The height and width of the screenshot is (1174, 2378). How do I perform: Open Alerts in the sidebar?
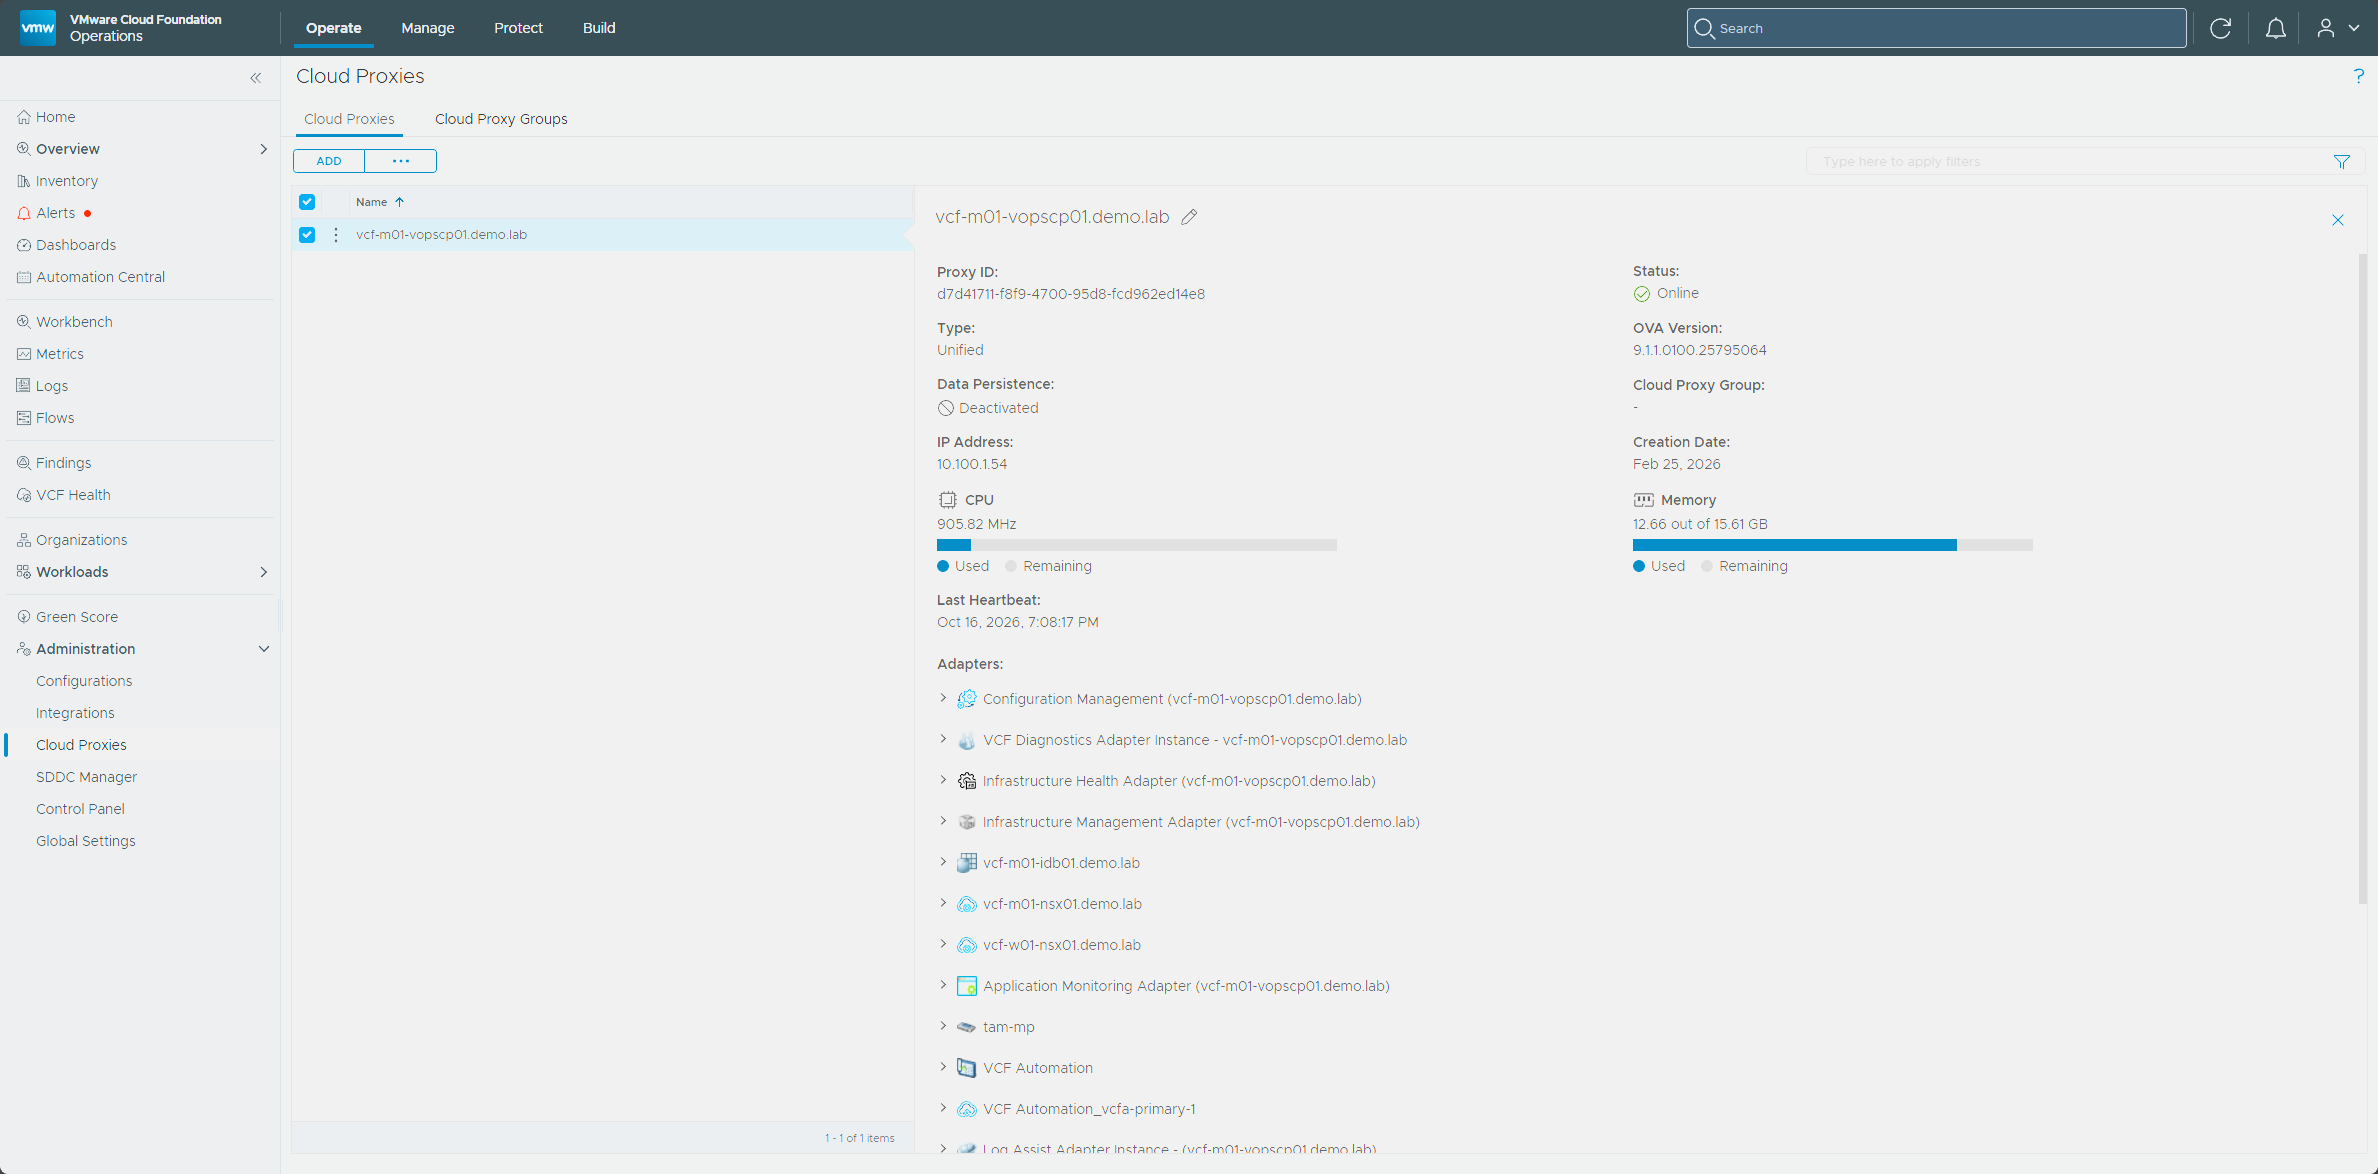pos(56,213)
